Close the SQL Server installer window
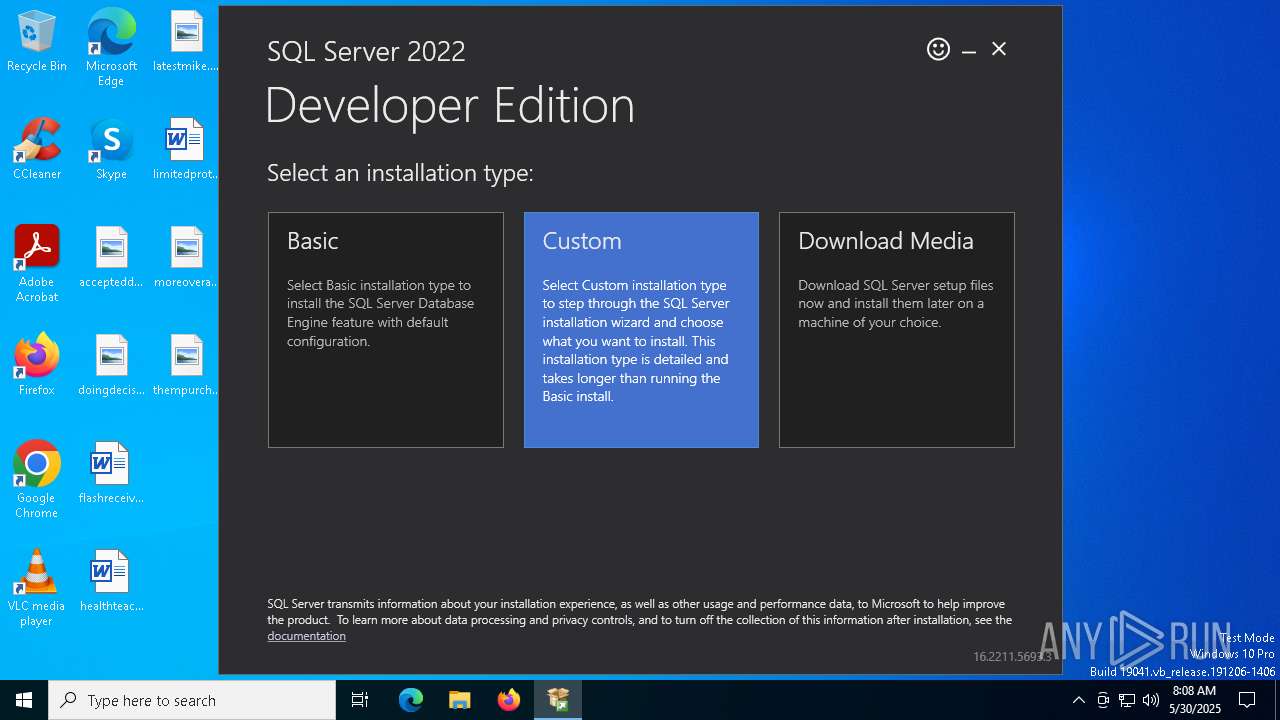Image resolution: width=1280 pixels, height=720 pixels. coord(999,49)
